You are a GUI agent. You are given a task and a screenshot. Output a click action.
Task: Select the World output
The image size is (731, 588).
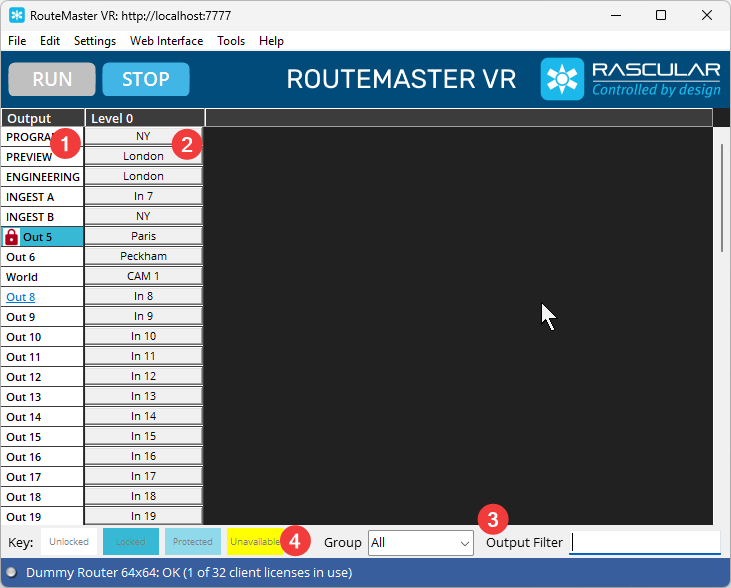pyautogui.click(x=42, y=277)
